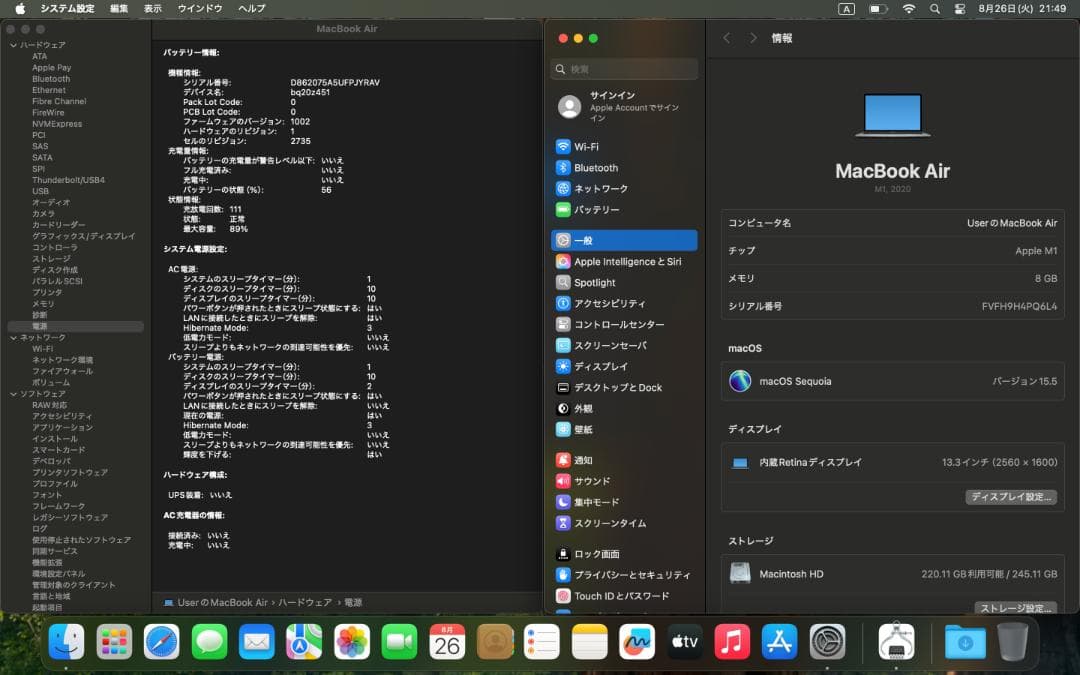Click コンピュータ名 value UserのMacBook Air
This screenshot has height=675, width=1080.
(x=1011, y=223)
